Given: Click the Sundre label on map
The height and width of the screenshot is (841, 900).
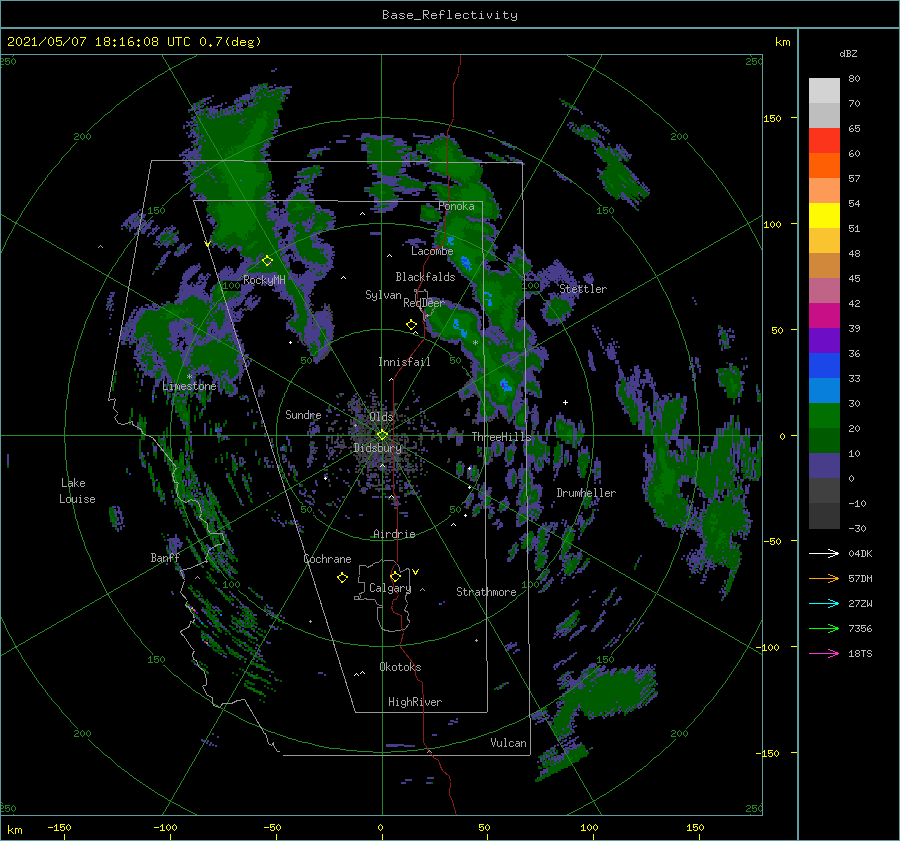Looking at the screenshot, I should [x=303, y=414].
